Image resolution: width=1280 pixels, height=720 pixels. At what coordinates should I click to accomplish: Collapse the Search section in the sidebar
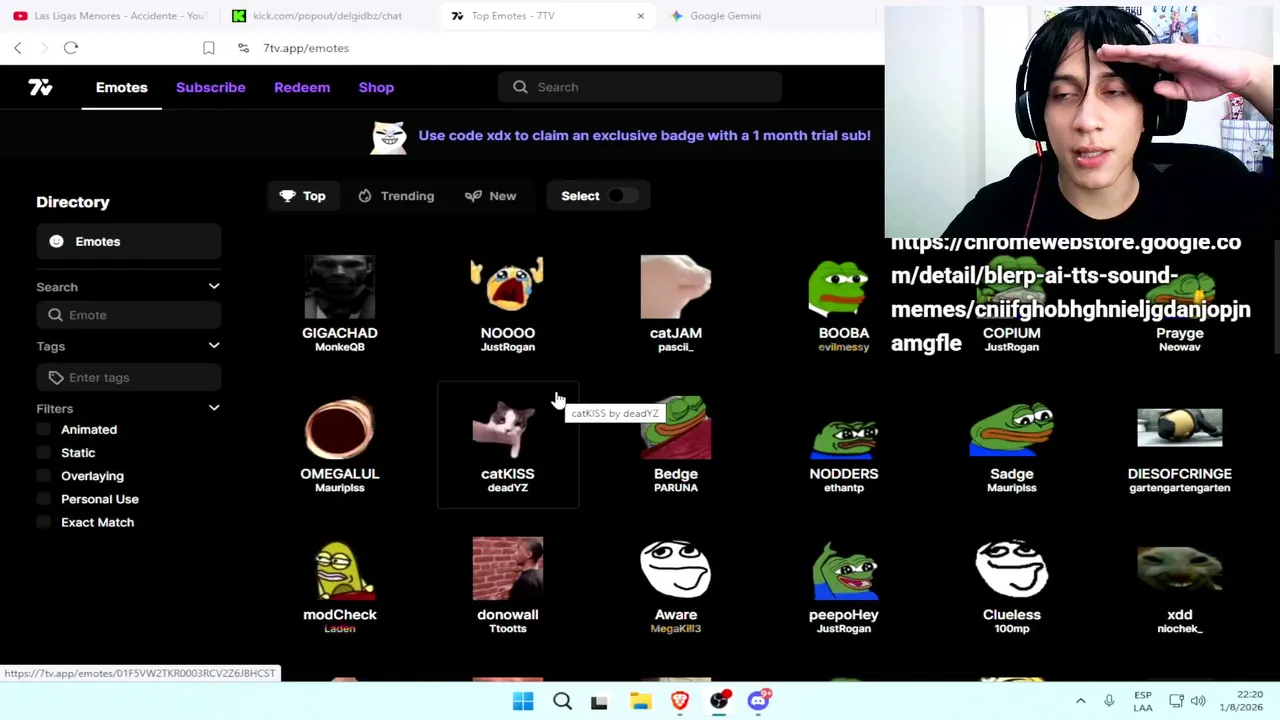point(213,287)
